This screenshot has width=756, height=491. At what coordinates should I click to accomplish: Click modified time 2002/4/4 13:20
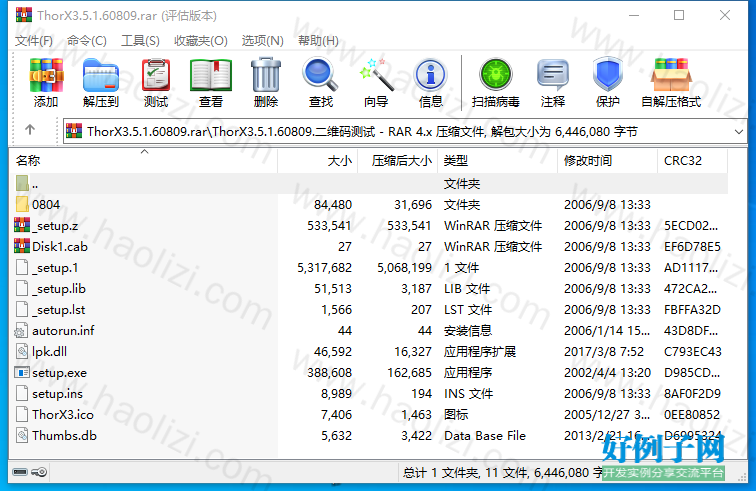[x=607, y=373]
